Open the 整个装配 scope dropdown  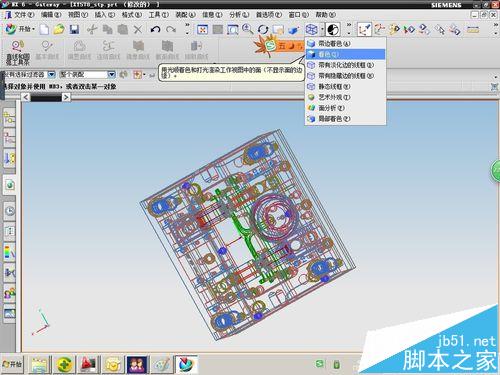112,74
